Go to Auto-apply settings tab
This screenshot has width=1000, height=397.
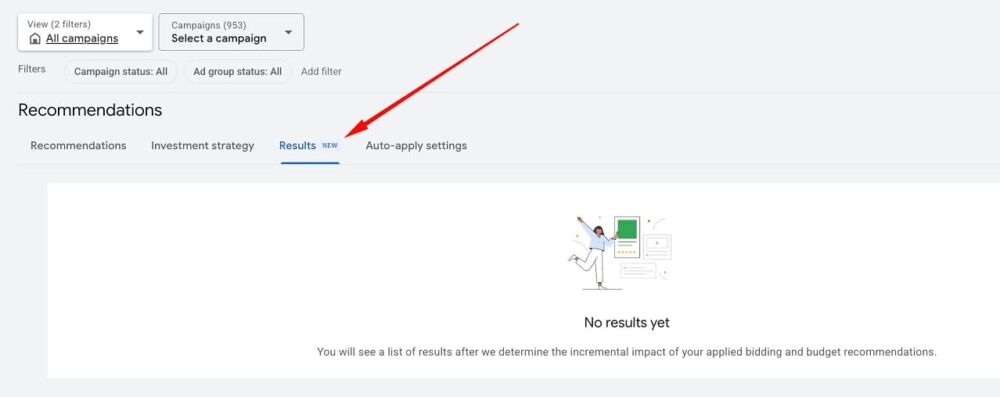[x=416, y=146]
